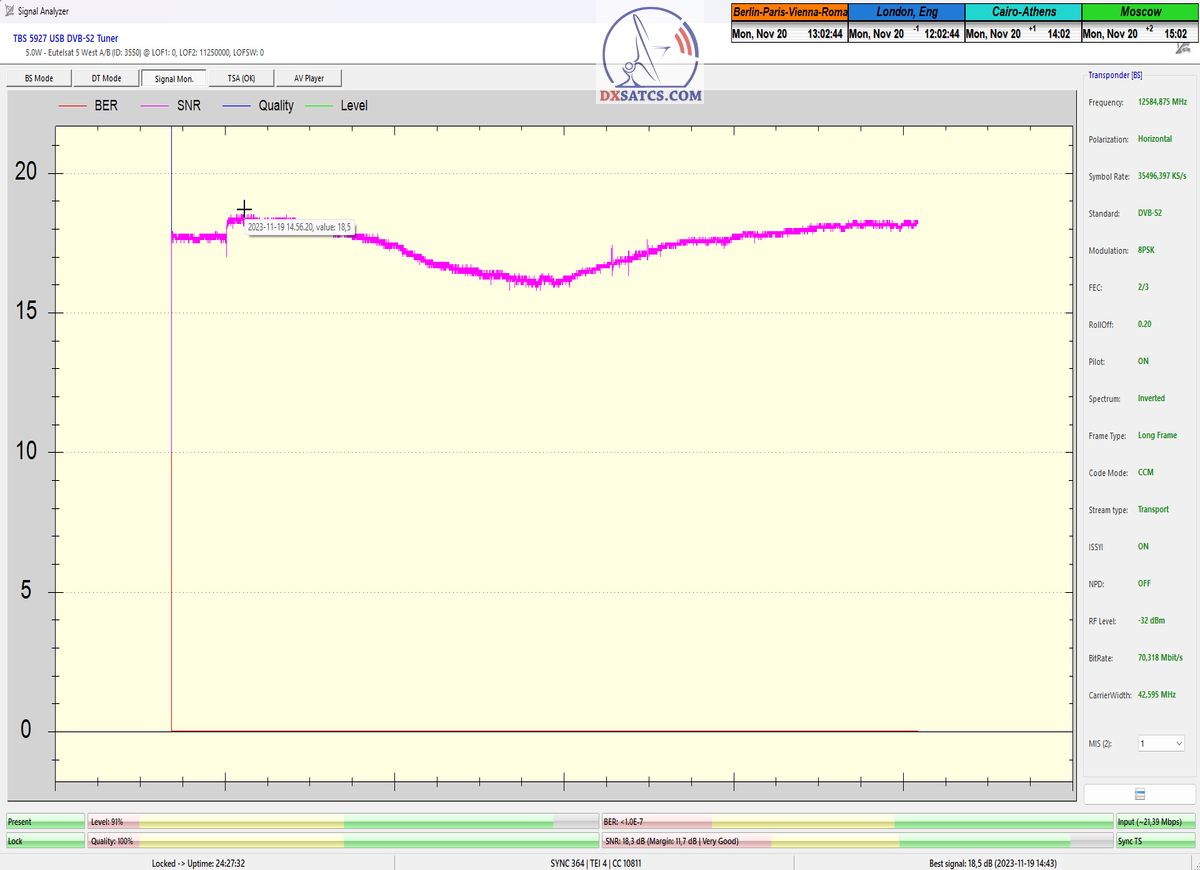Screen dimensions: 1200x870
Task: Open the AV Player tab
Action: (309, 78)
